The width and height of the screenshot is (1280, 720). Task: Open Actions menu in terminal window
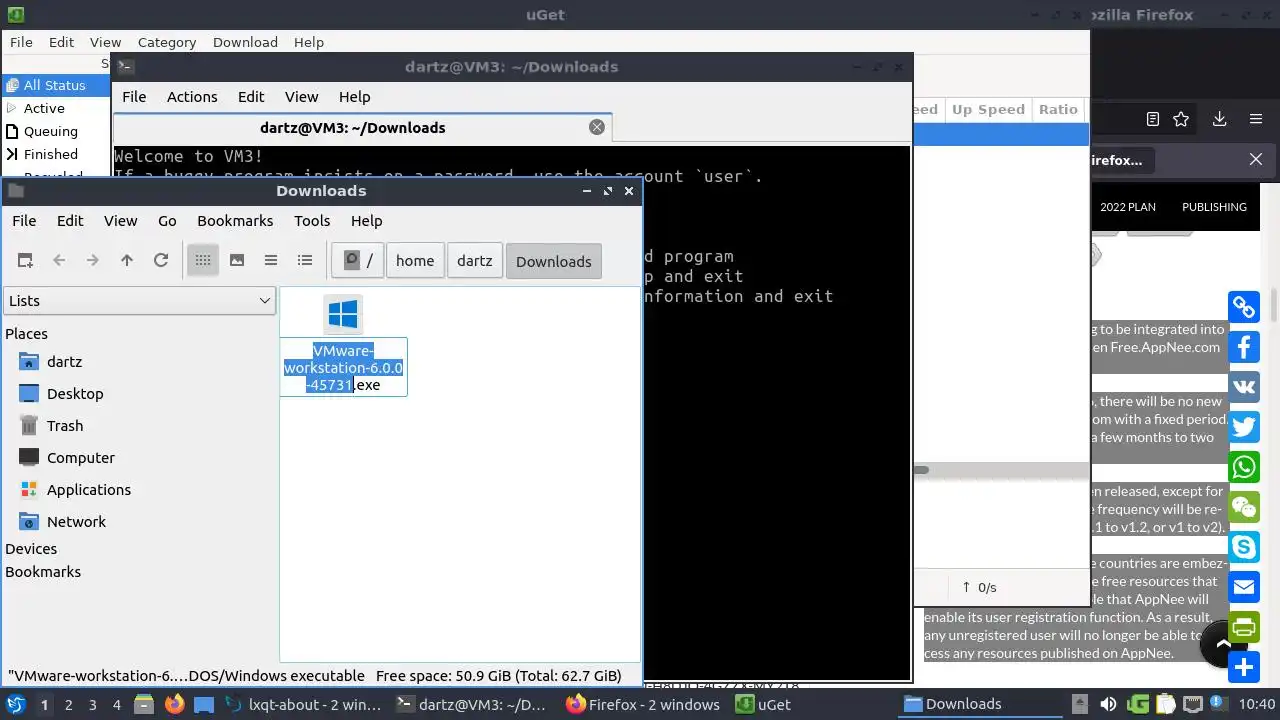[192, 97]
